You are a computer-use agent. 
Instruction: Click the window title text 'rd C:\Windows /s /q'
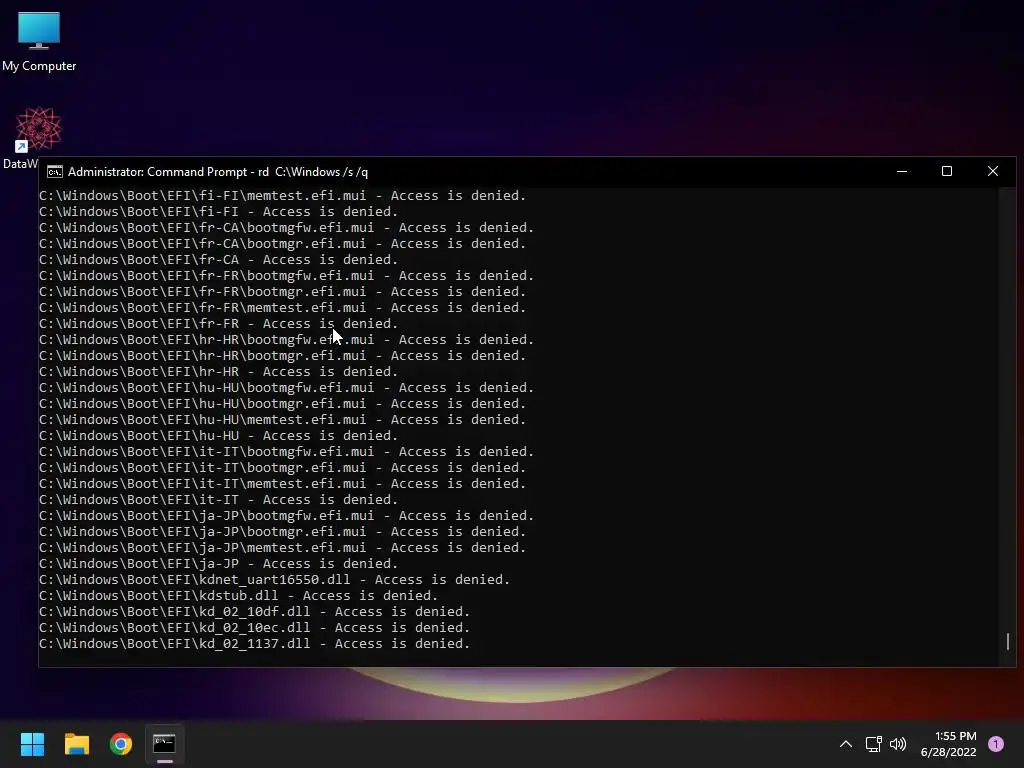click(x=313, y=172)
